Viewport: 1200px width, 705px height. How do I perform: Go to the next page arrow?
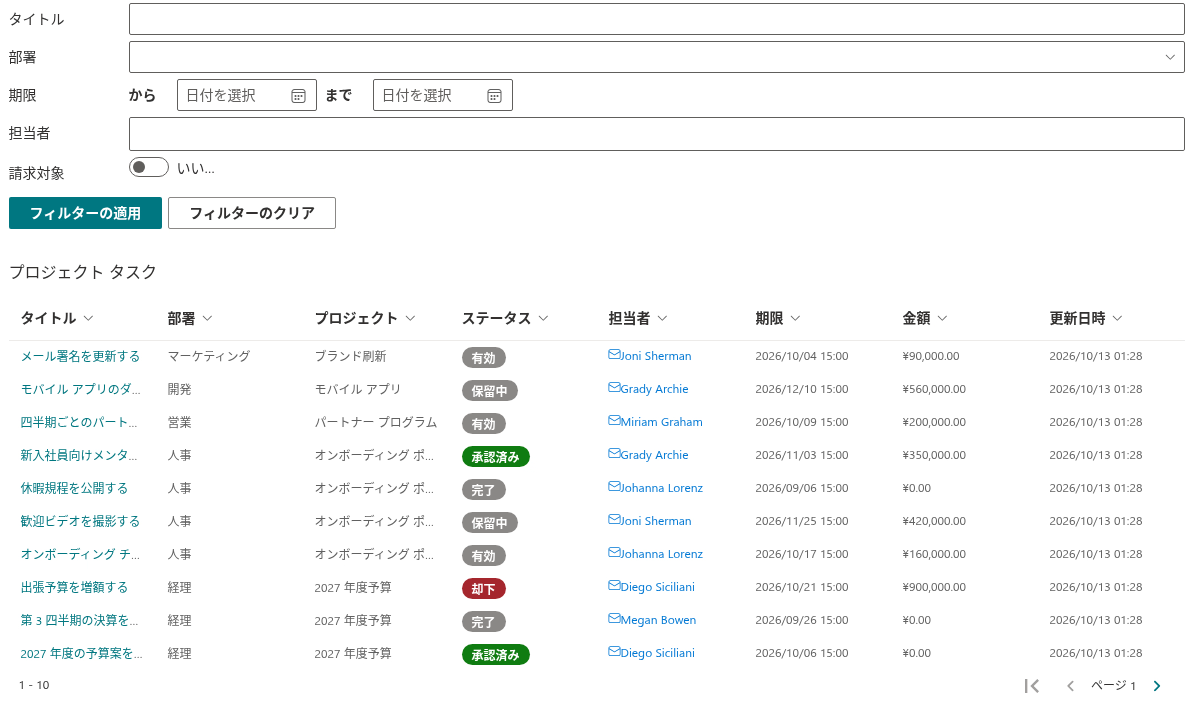[1157, 686]
